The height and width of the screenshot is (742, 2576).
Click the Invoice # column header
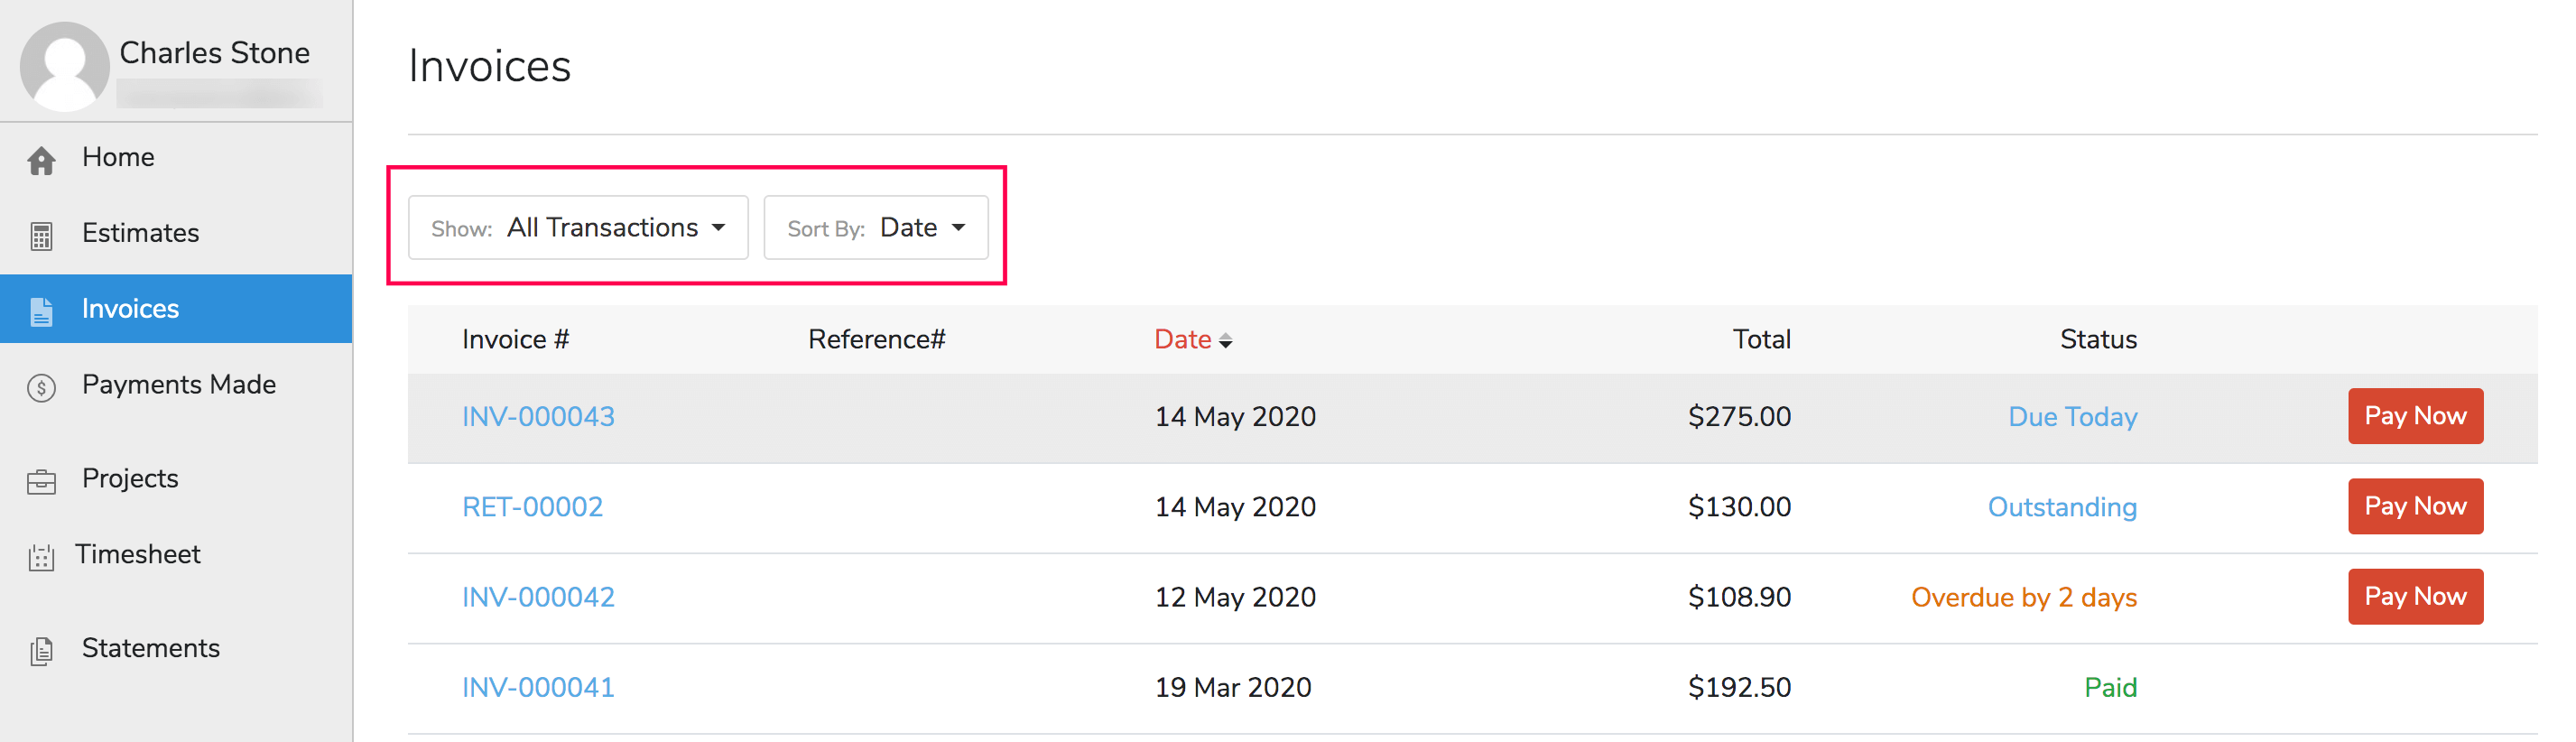515,340
